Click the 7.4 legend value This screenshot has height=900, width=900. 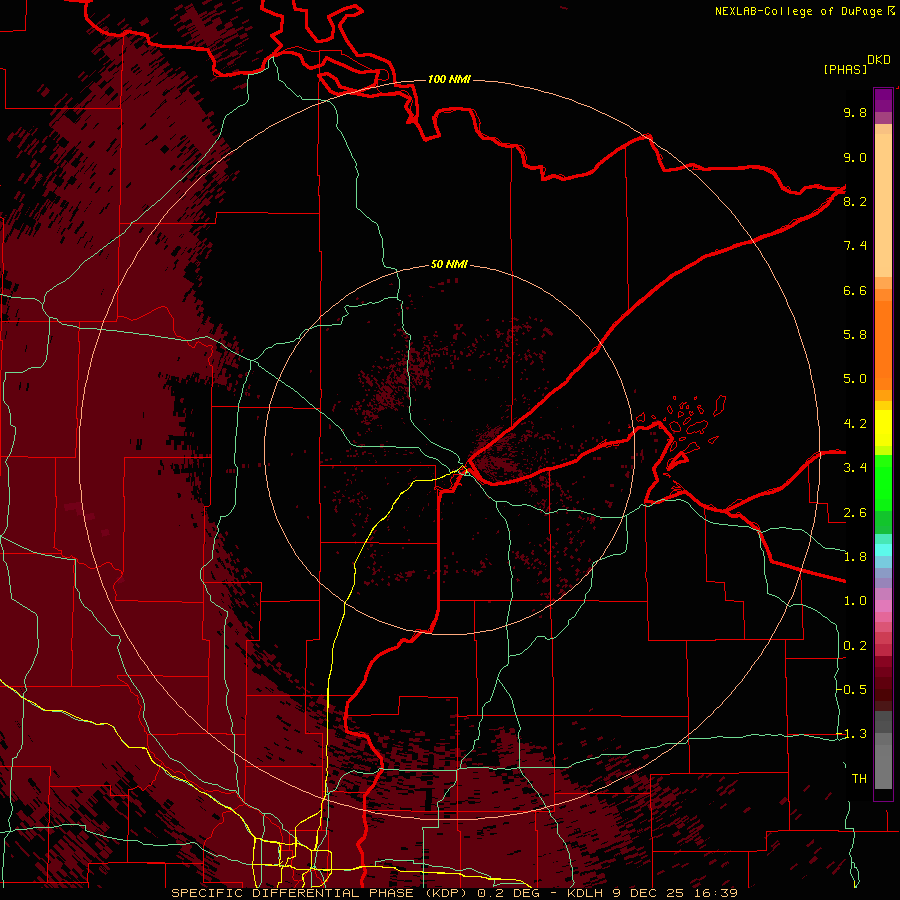point(855,246)
